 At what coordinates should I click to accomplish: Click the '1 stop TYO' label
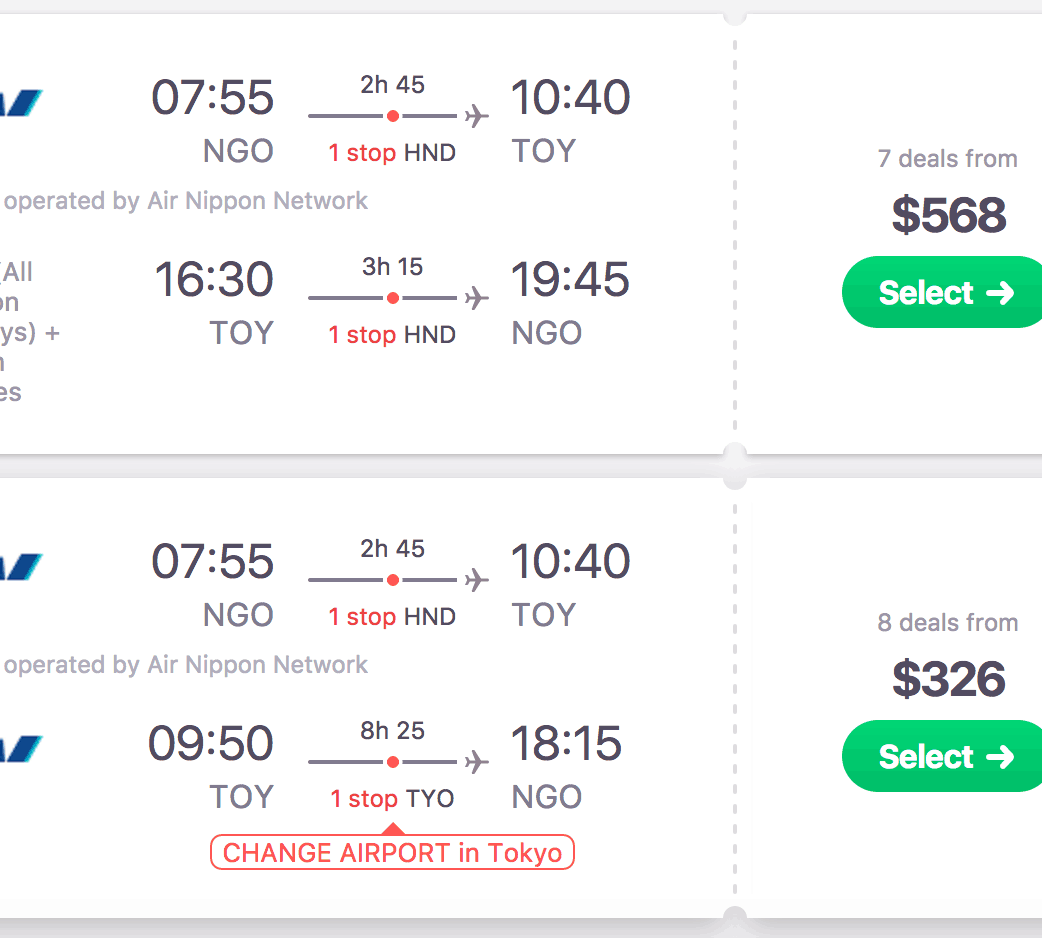(x=392, y=799)
